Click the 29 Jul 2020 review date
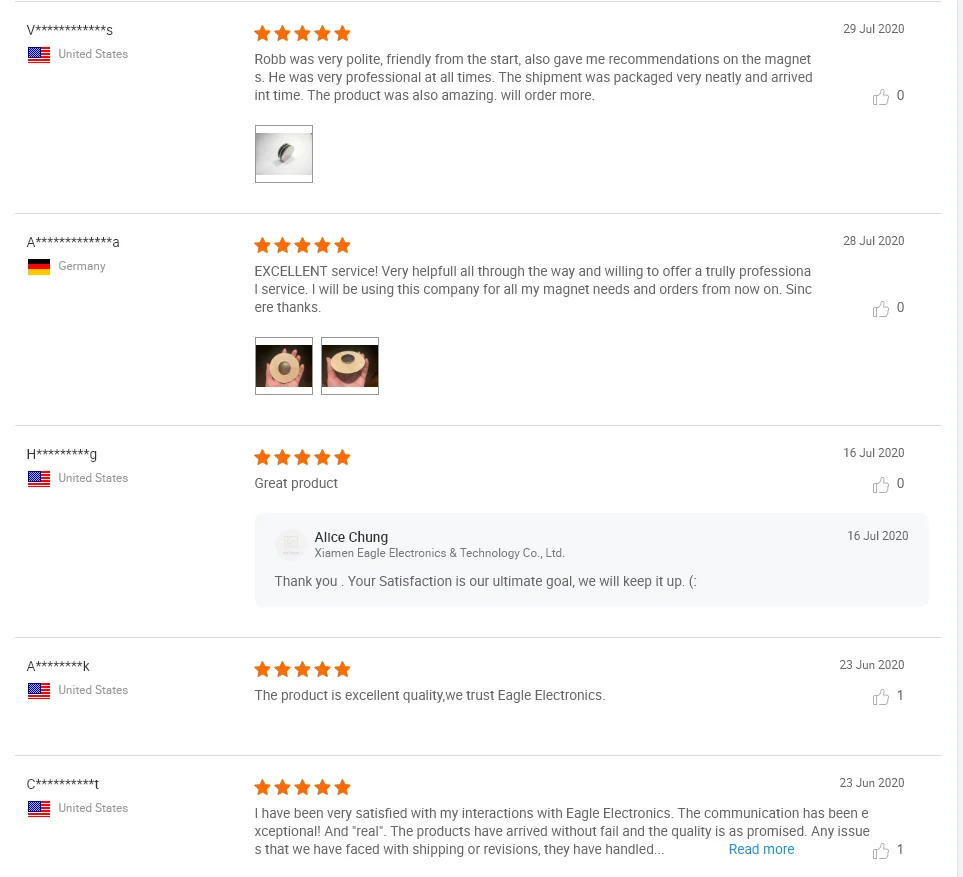 pyautogui.click(x=873, y=29)
